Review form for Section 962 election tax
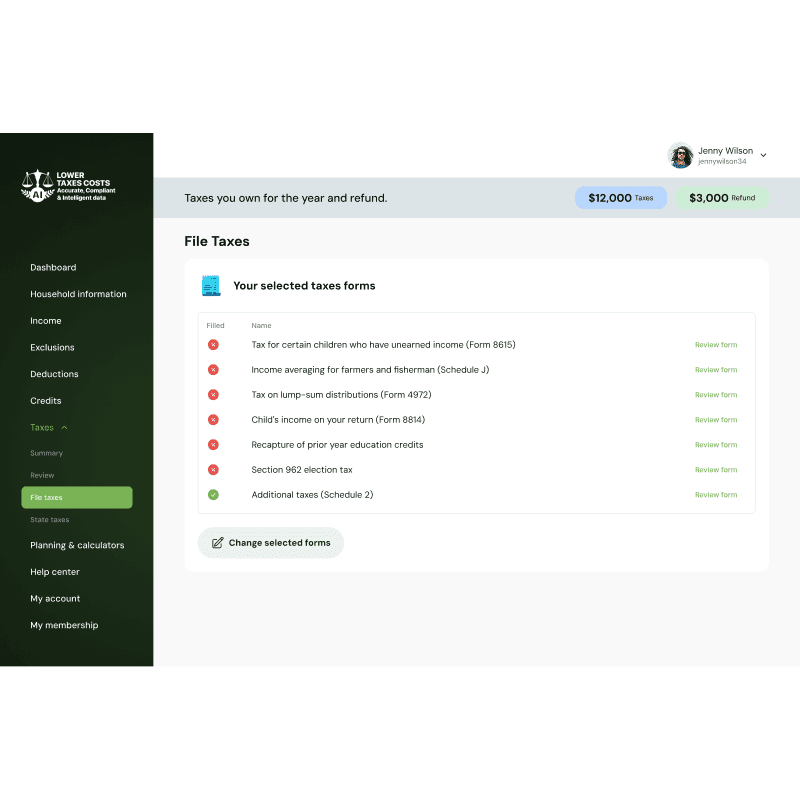Screen dimensions: 800x800 (x=716, y=470)
